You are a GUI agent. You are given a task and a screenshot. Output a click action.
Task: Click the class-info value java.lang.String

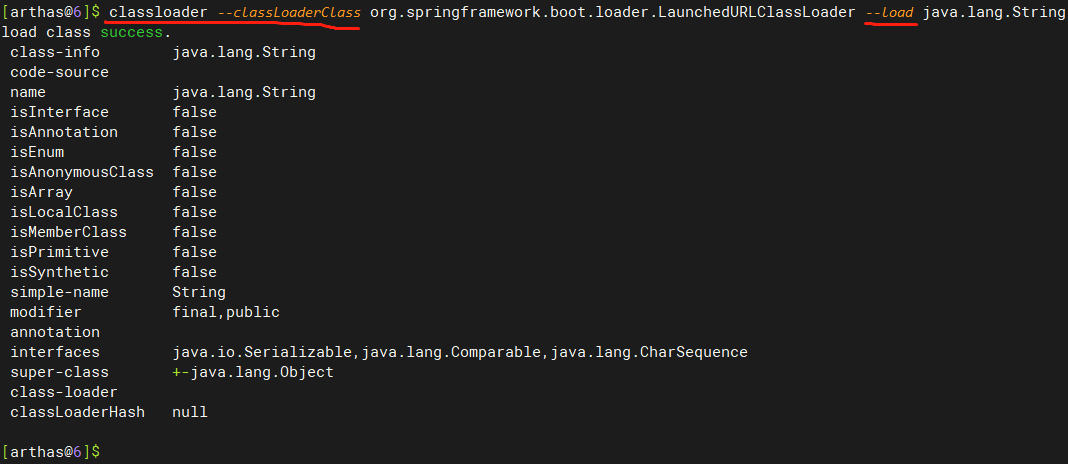point(243,52)
